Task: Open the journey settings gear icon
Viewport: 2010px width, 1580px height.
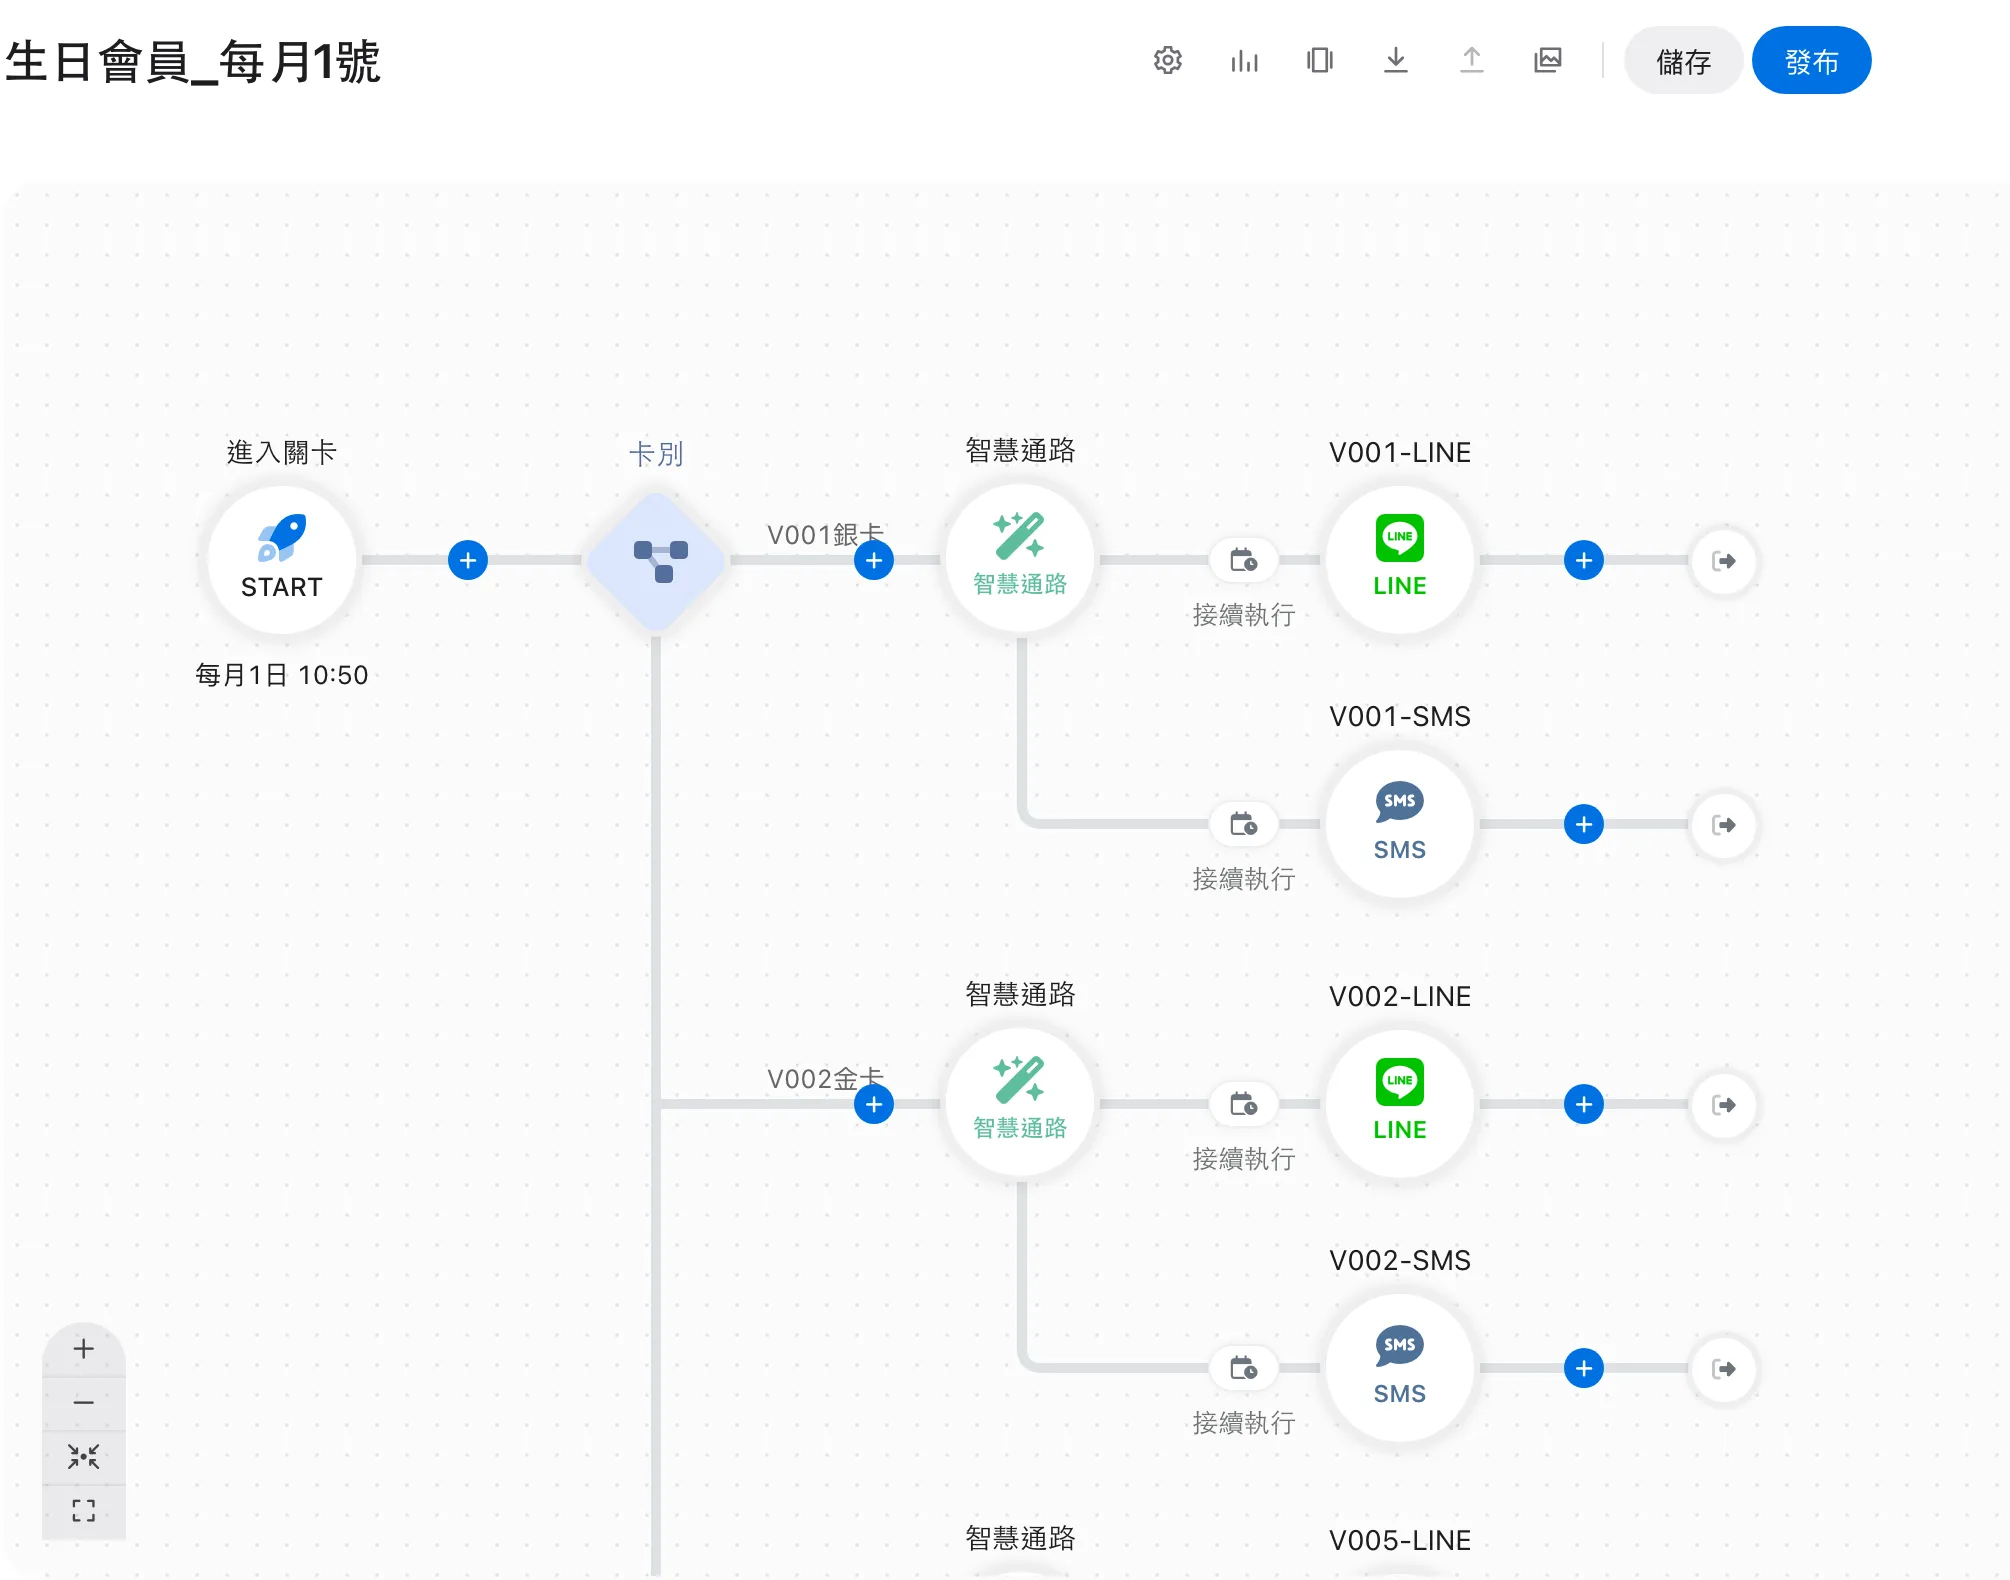Action: point(1167,61)
